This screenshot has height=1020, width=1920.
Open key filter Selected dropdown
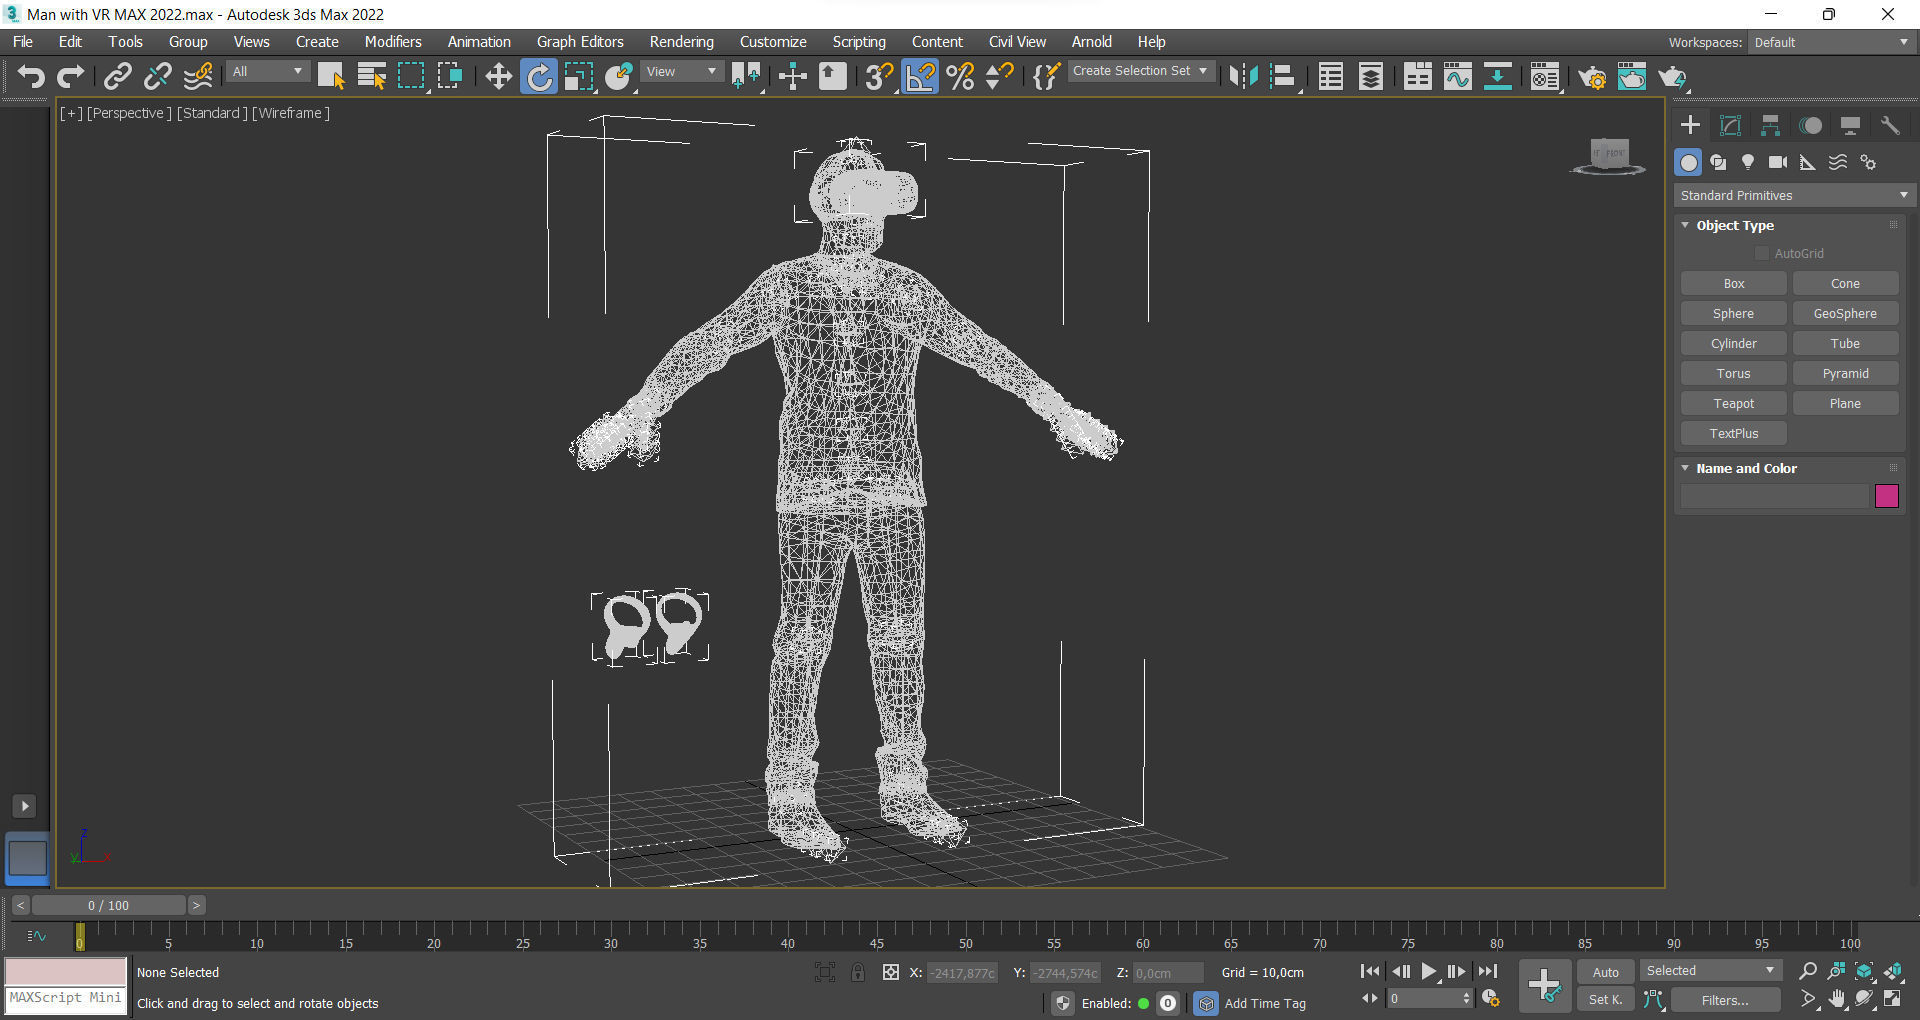(x=1711, y=971)
